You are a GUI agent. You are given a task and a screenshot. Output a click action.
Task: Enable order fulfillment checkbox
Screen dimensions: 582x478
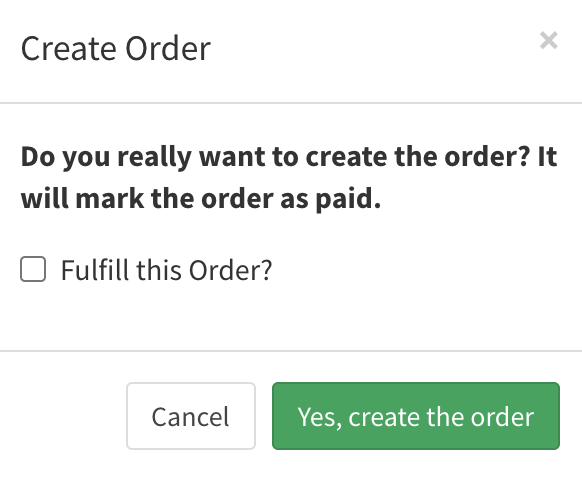(x=33, y=269)
